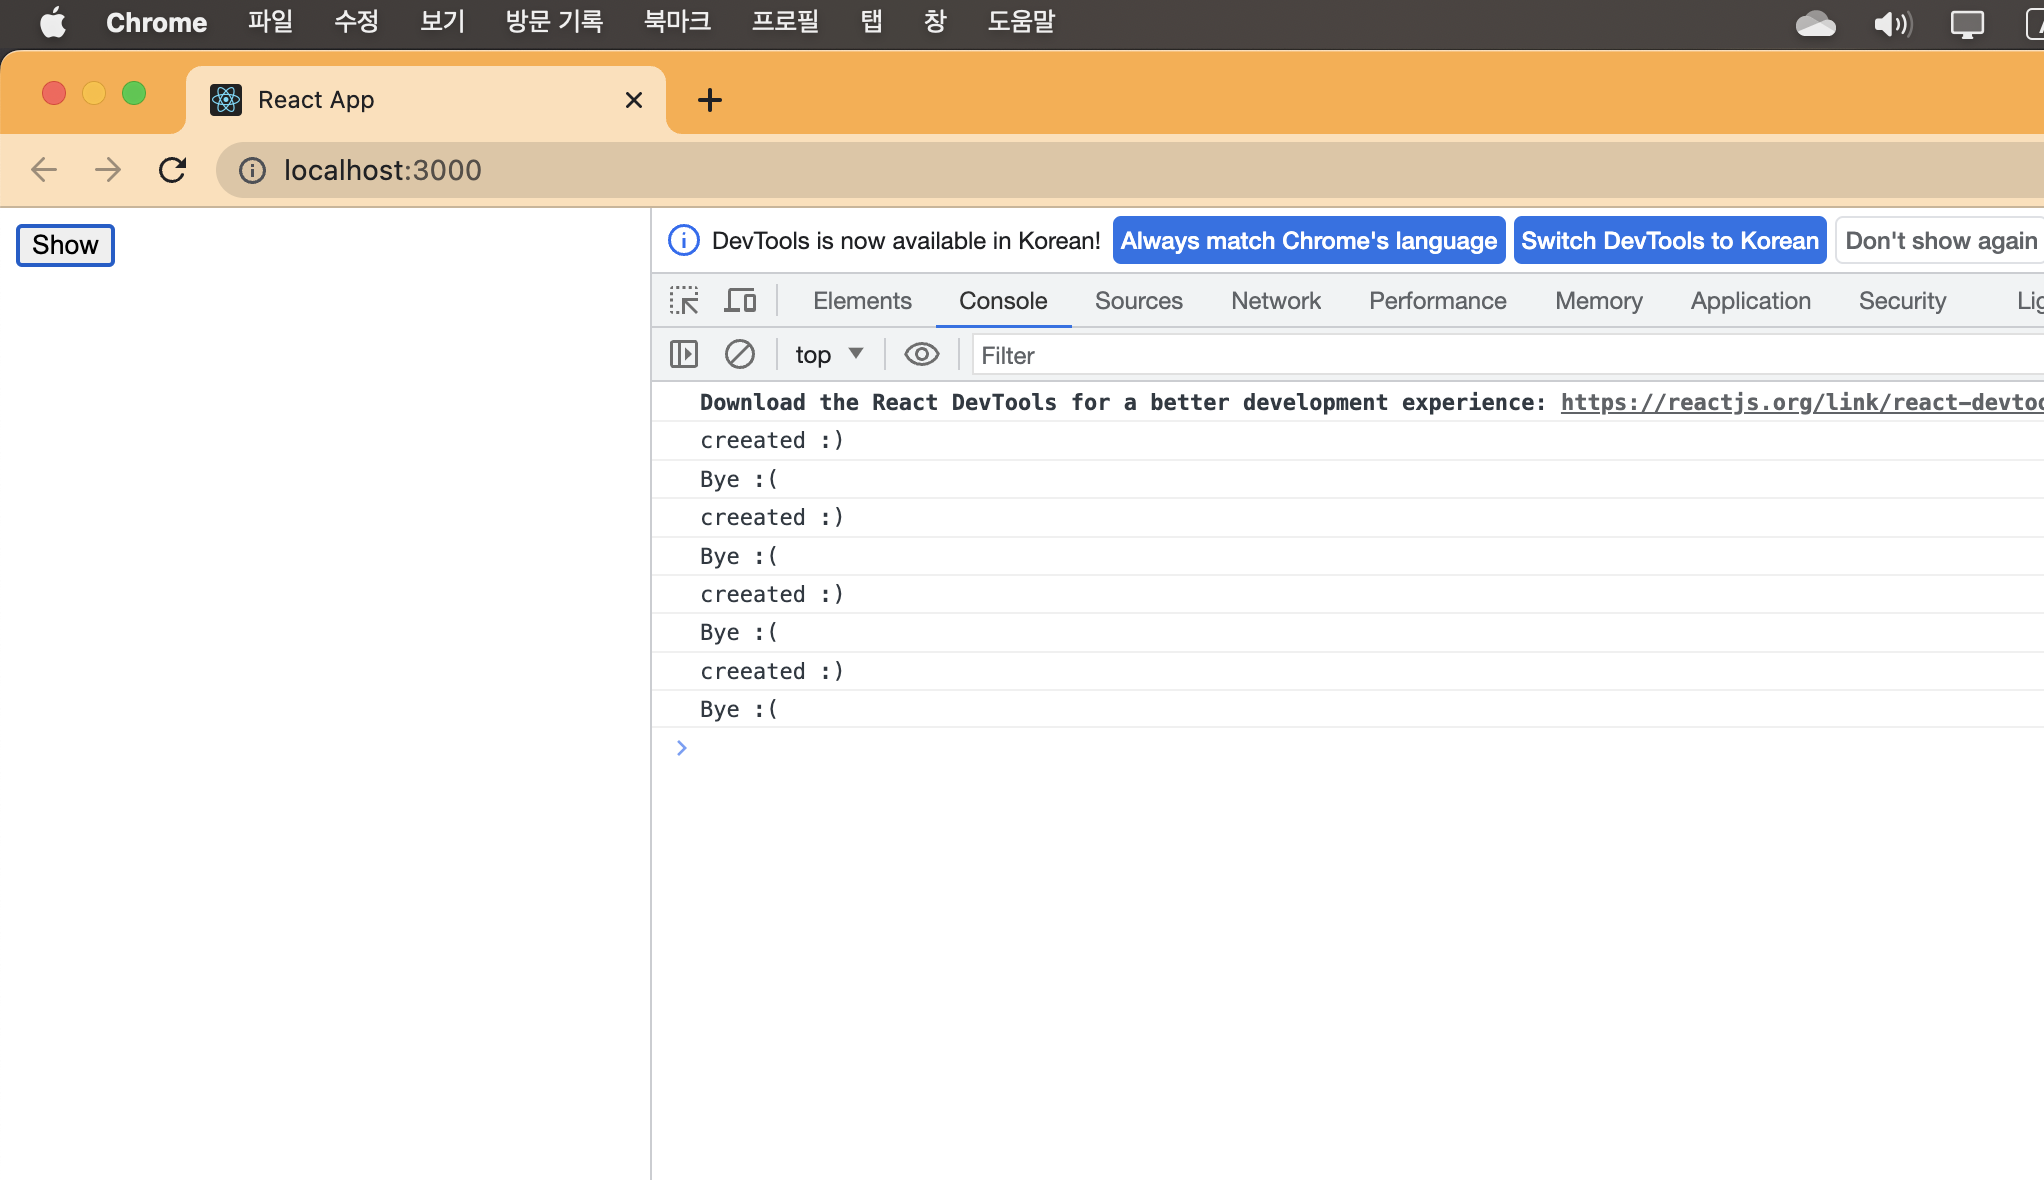Click the inspect element picker icon
The height and width of the screenshot is (1180, 2044).
(x=684, y=300)
